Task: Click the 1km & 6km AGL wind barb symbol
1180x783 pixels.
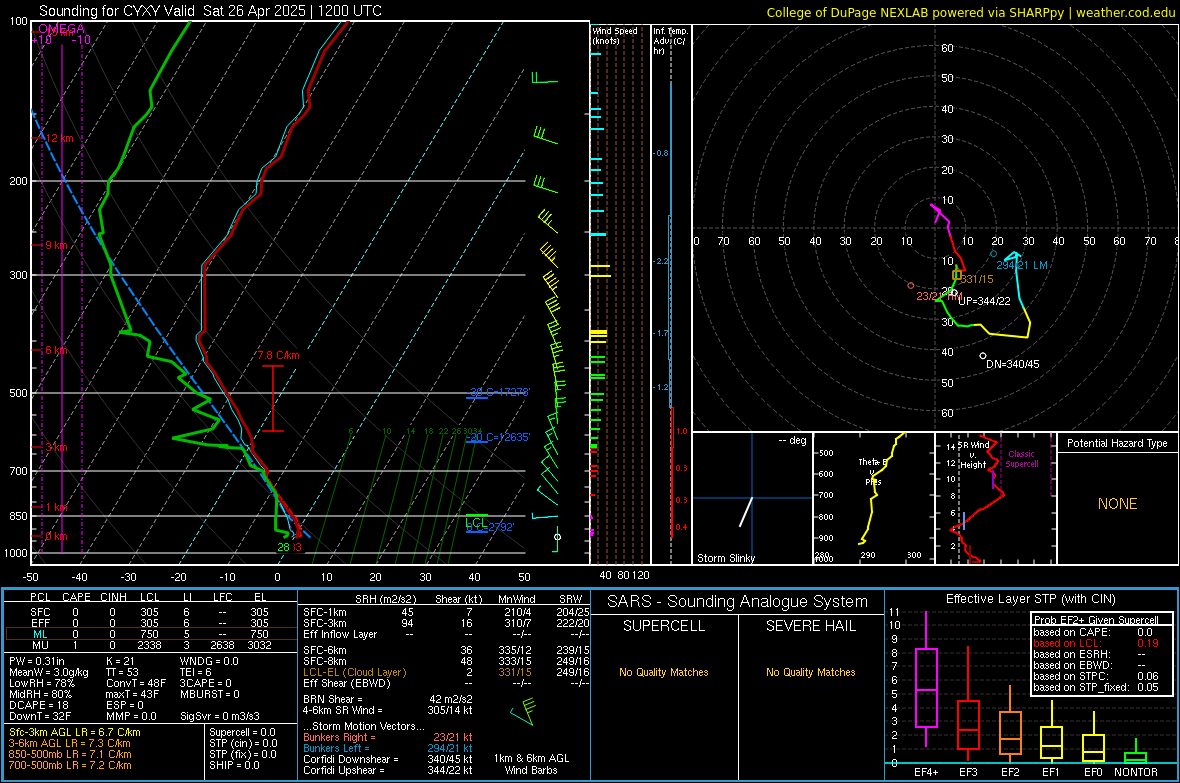Action: click(523, 711)
